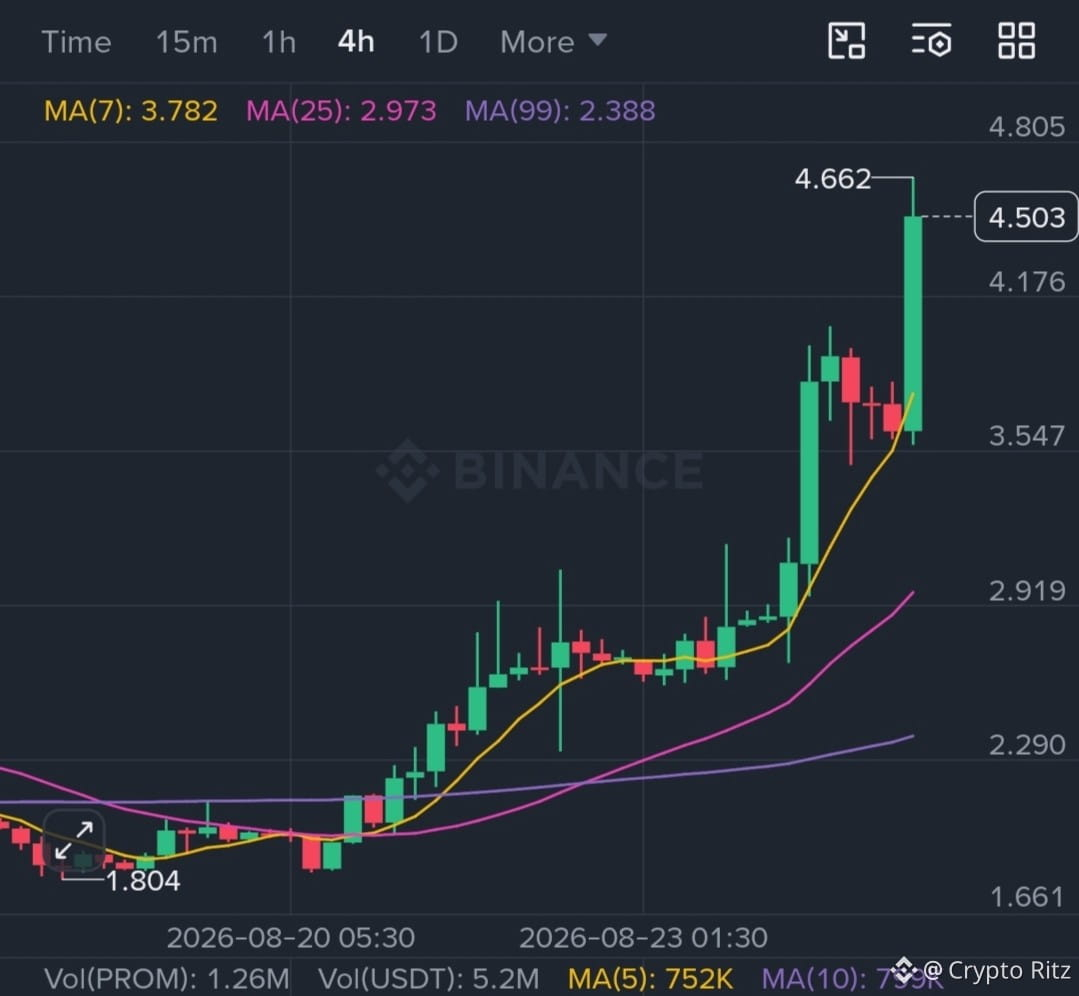Click the 3.547 price axis label

point(1027,436)
